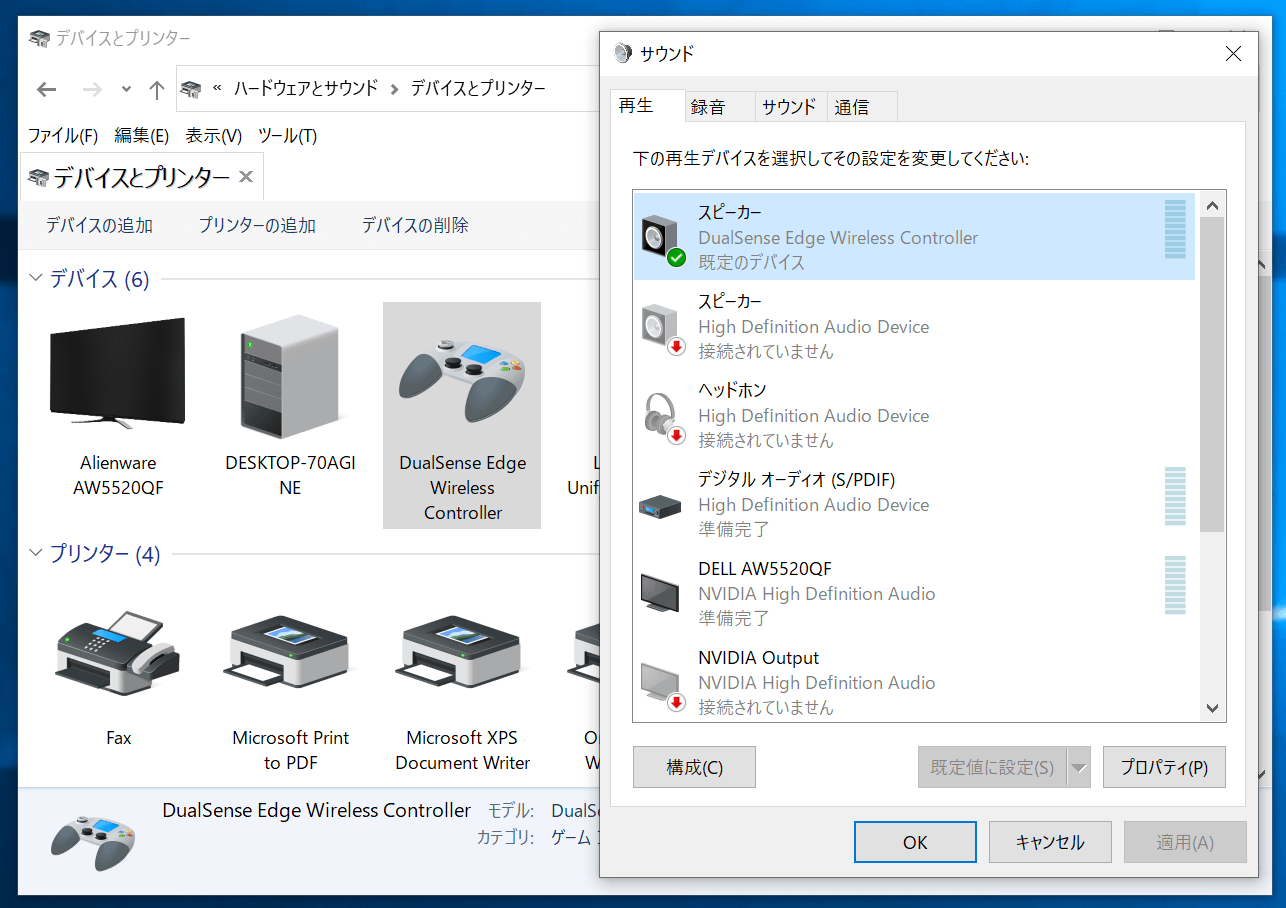Click the "デジタル オーディオ (S/PDIF)" device name
The width and height of the screenshot is (1286, 908).
click(x=796, y=480)
